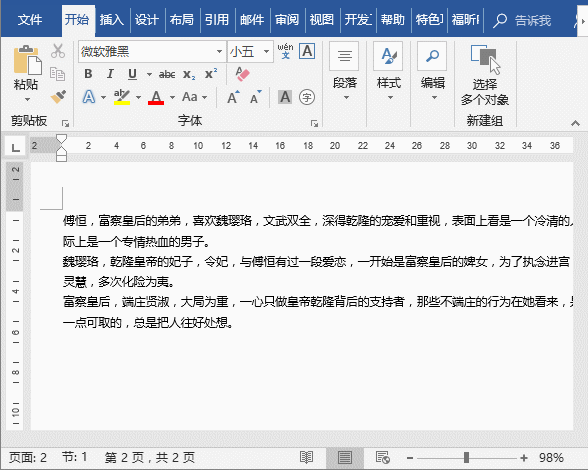Screen dimensions: 588x470
Task: Increase font size (larger A)
Action: 233,97
